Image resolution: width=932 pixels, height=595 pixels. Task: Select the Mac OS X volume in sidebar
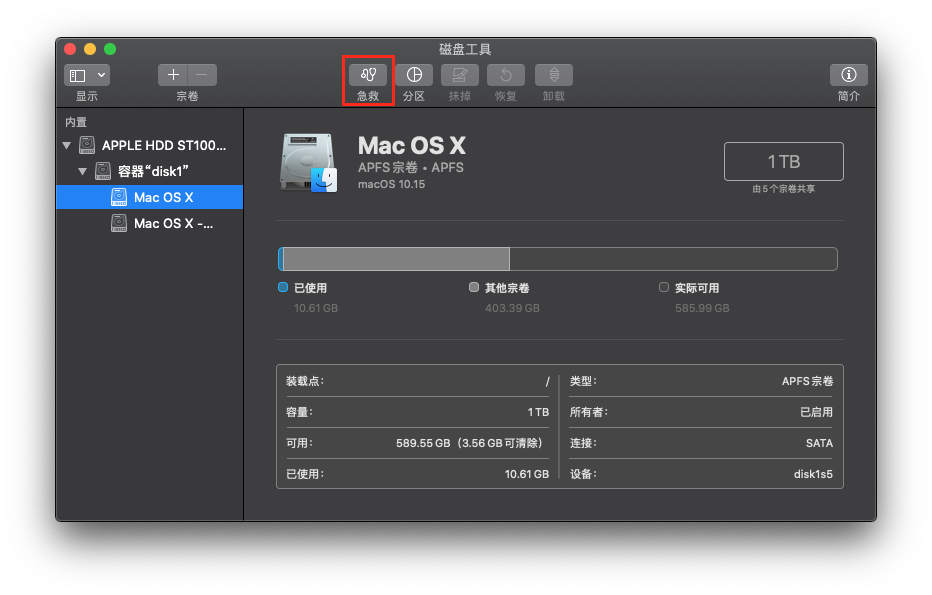click(x=163, y=197)
